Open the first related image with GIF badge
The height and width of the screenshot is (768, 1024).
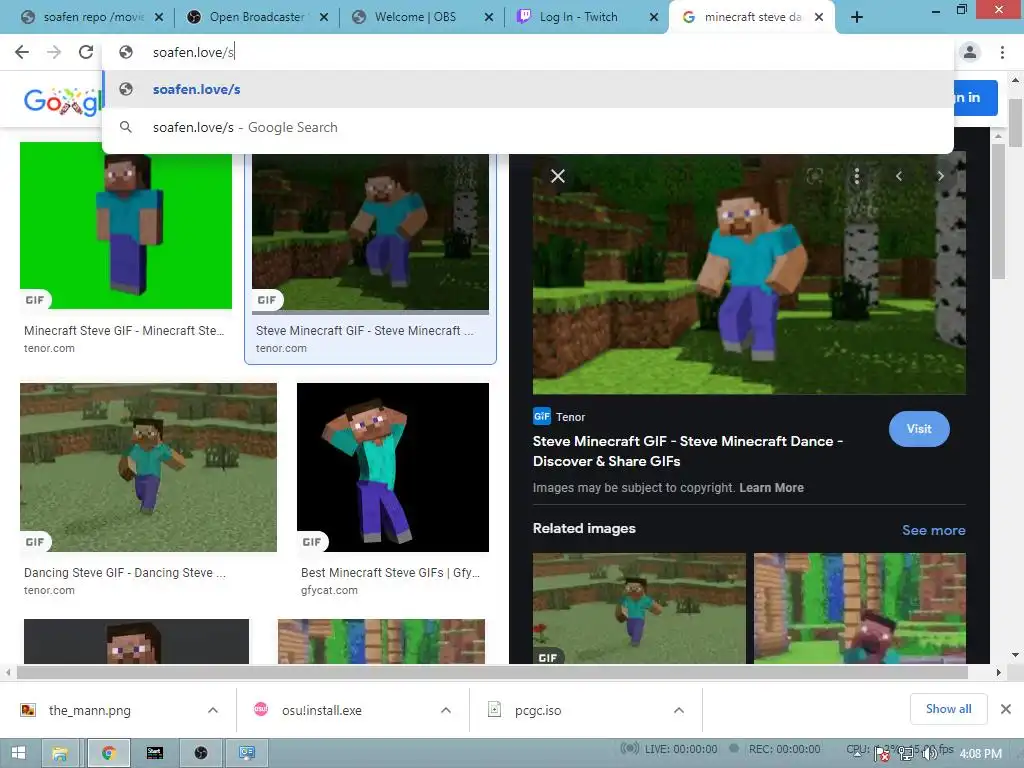[x=639, y=608]
